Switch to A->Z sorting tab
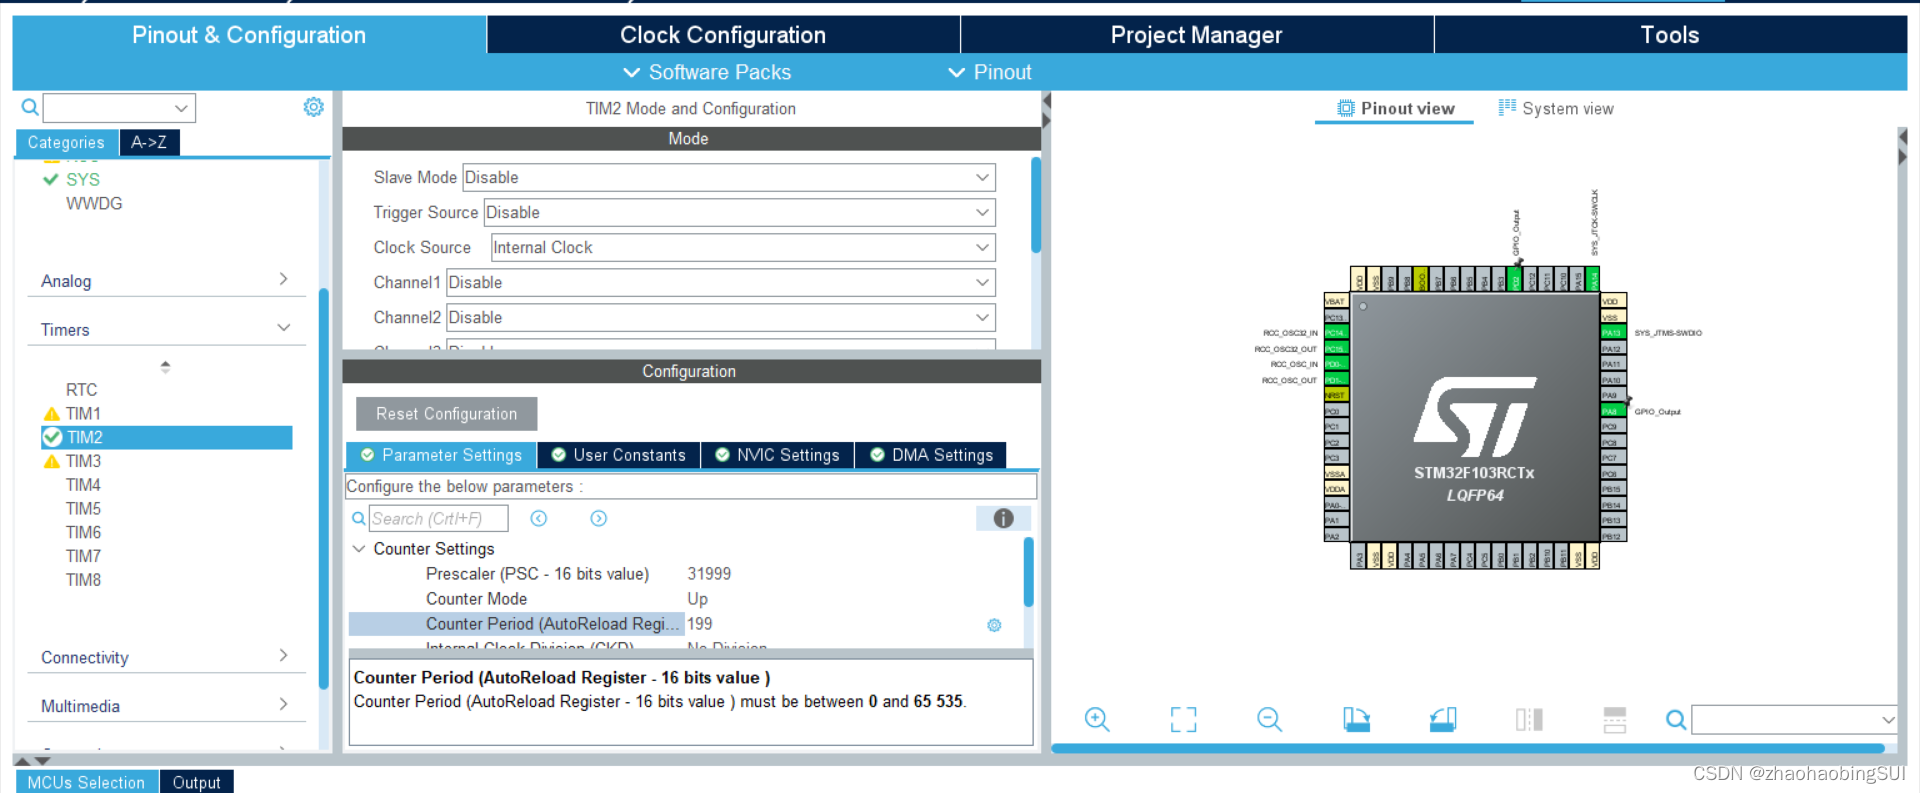This screenshot has height=793, width=1920. coord(149,142)
